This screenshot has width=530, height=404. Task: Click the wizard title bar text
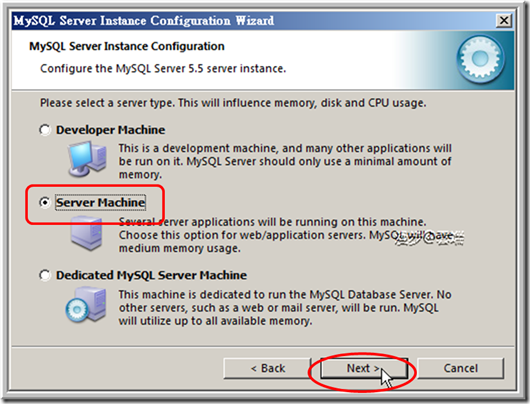tap(144, 21)
